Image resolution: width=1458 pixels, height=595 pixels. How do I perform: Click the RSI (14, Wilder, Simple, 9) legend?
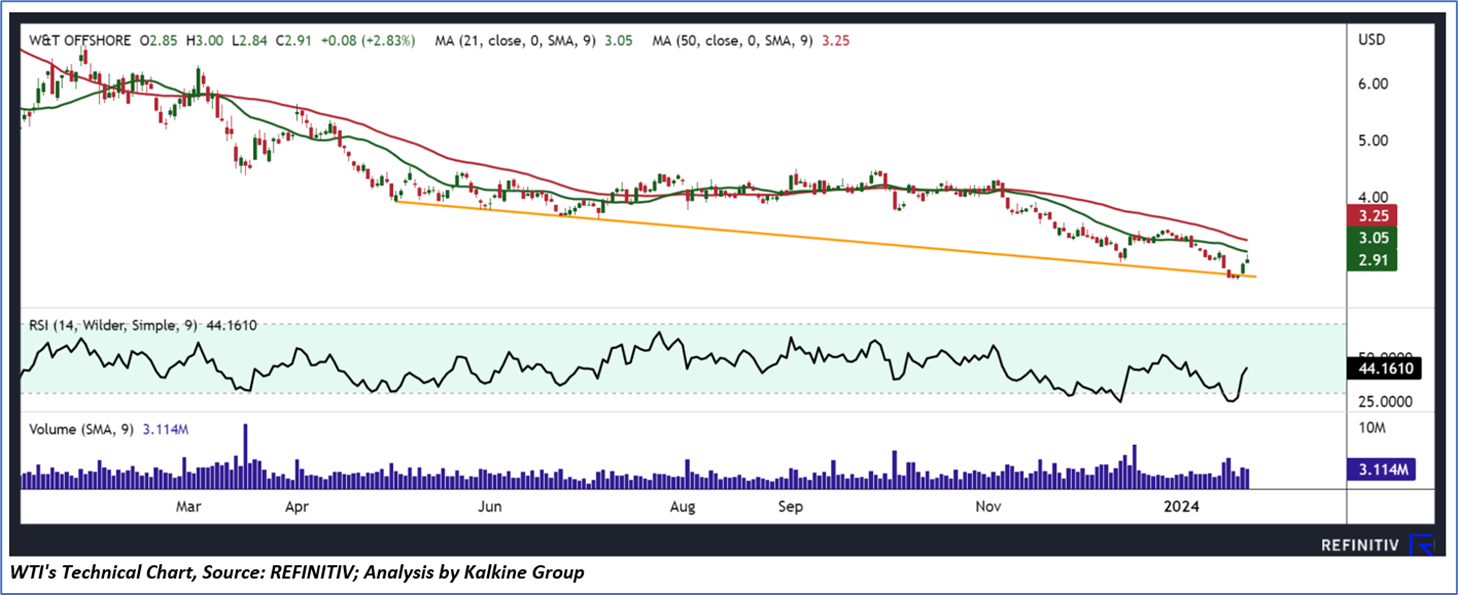[x=112, y=324]
